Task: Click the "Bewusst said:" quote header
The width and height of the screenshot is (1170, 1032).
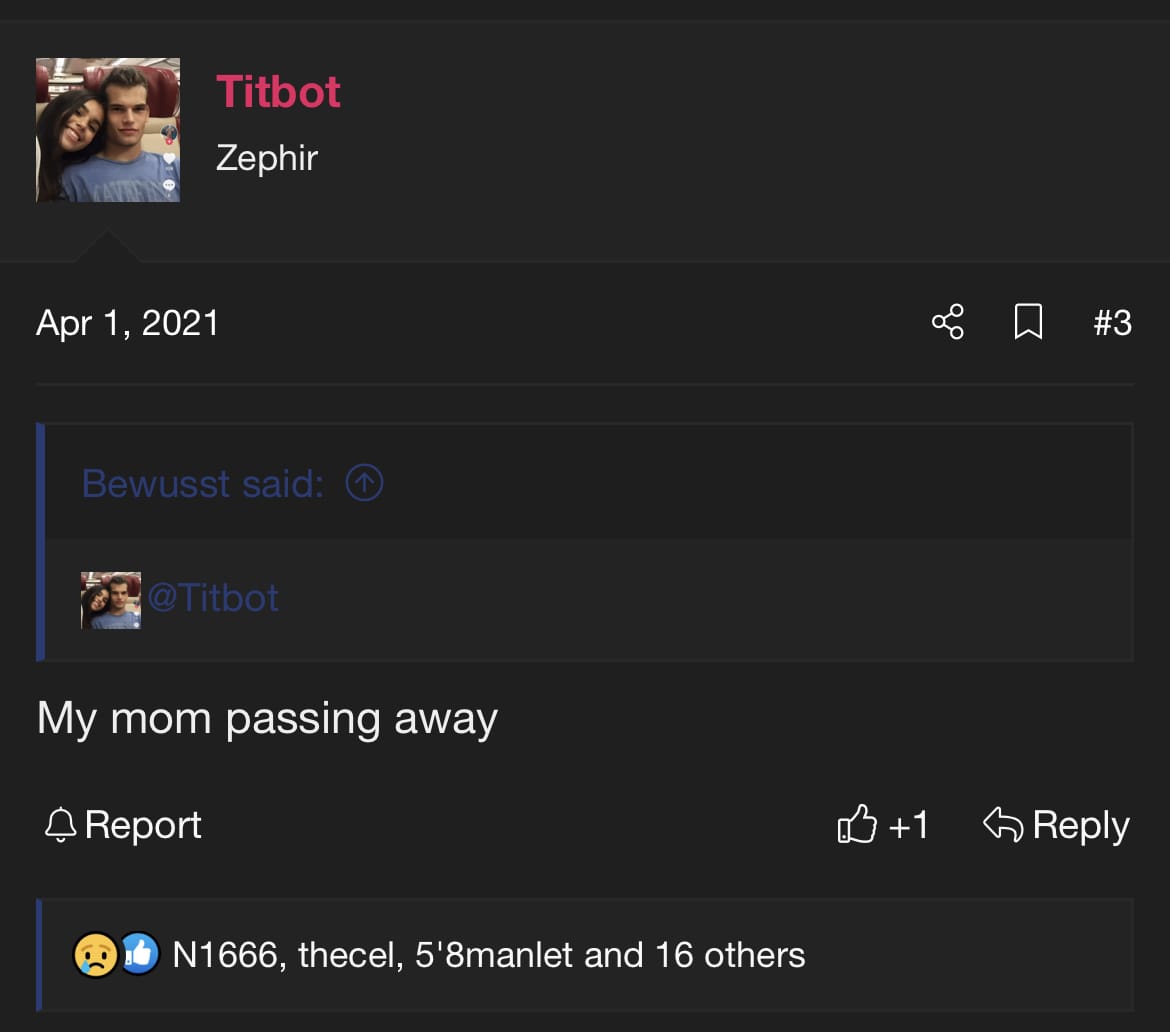Action: coord(203,484)
